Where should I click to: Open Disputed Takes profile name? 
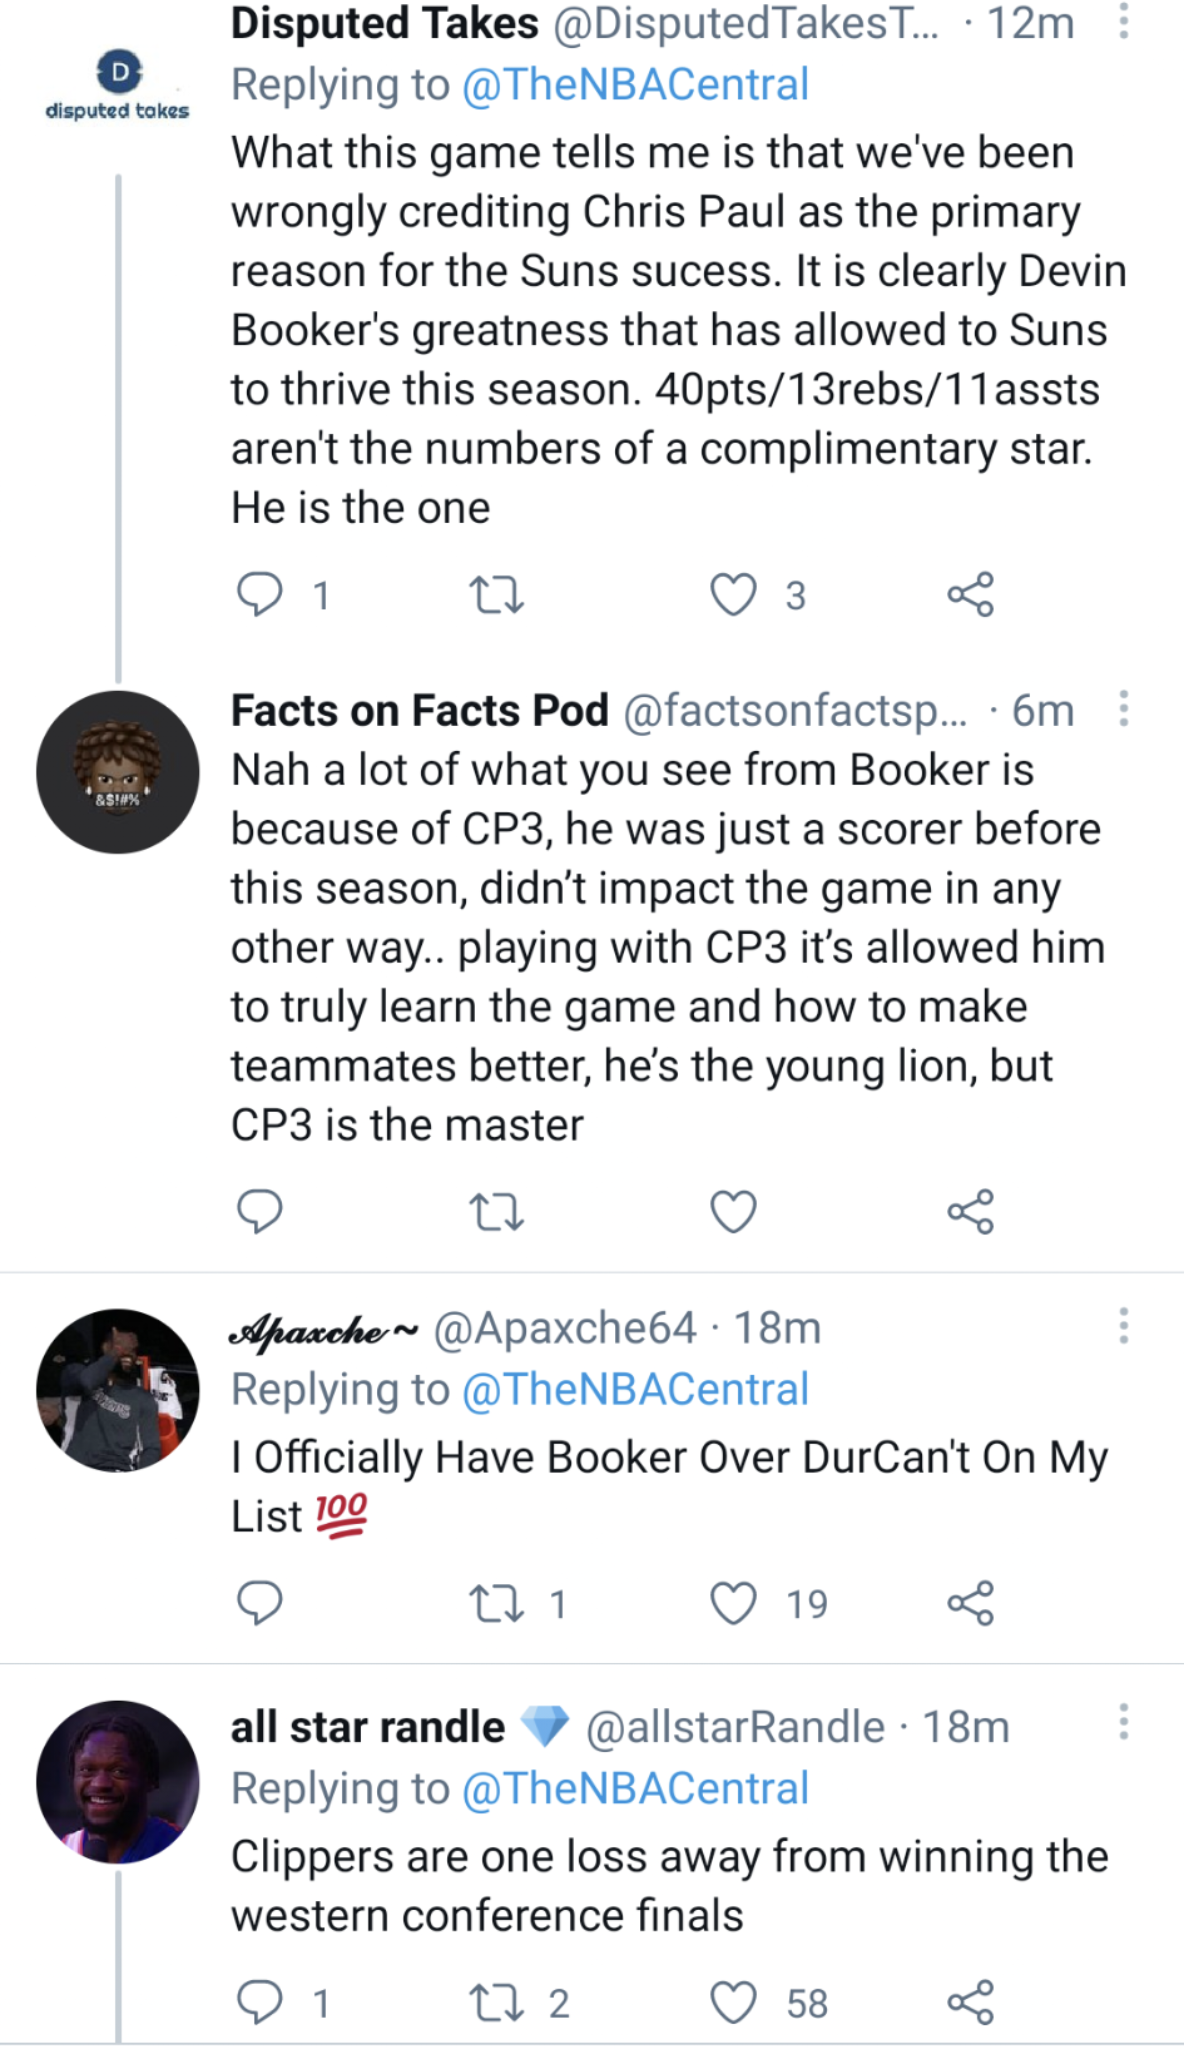click(x=385, y=23)
